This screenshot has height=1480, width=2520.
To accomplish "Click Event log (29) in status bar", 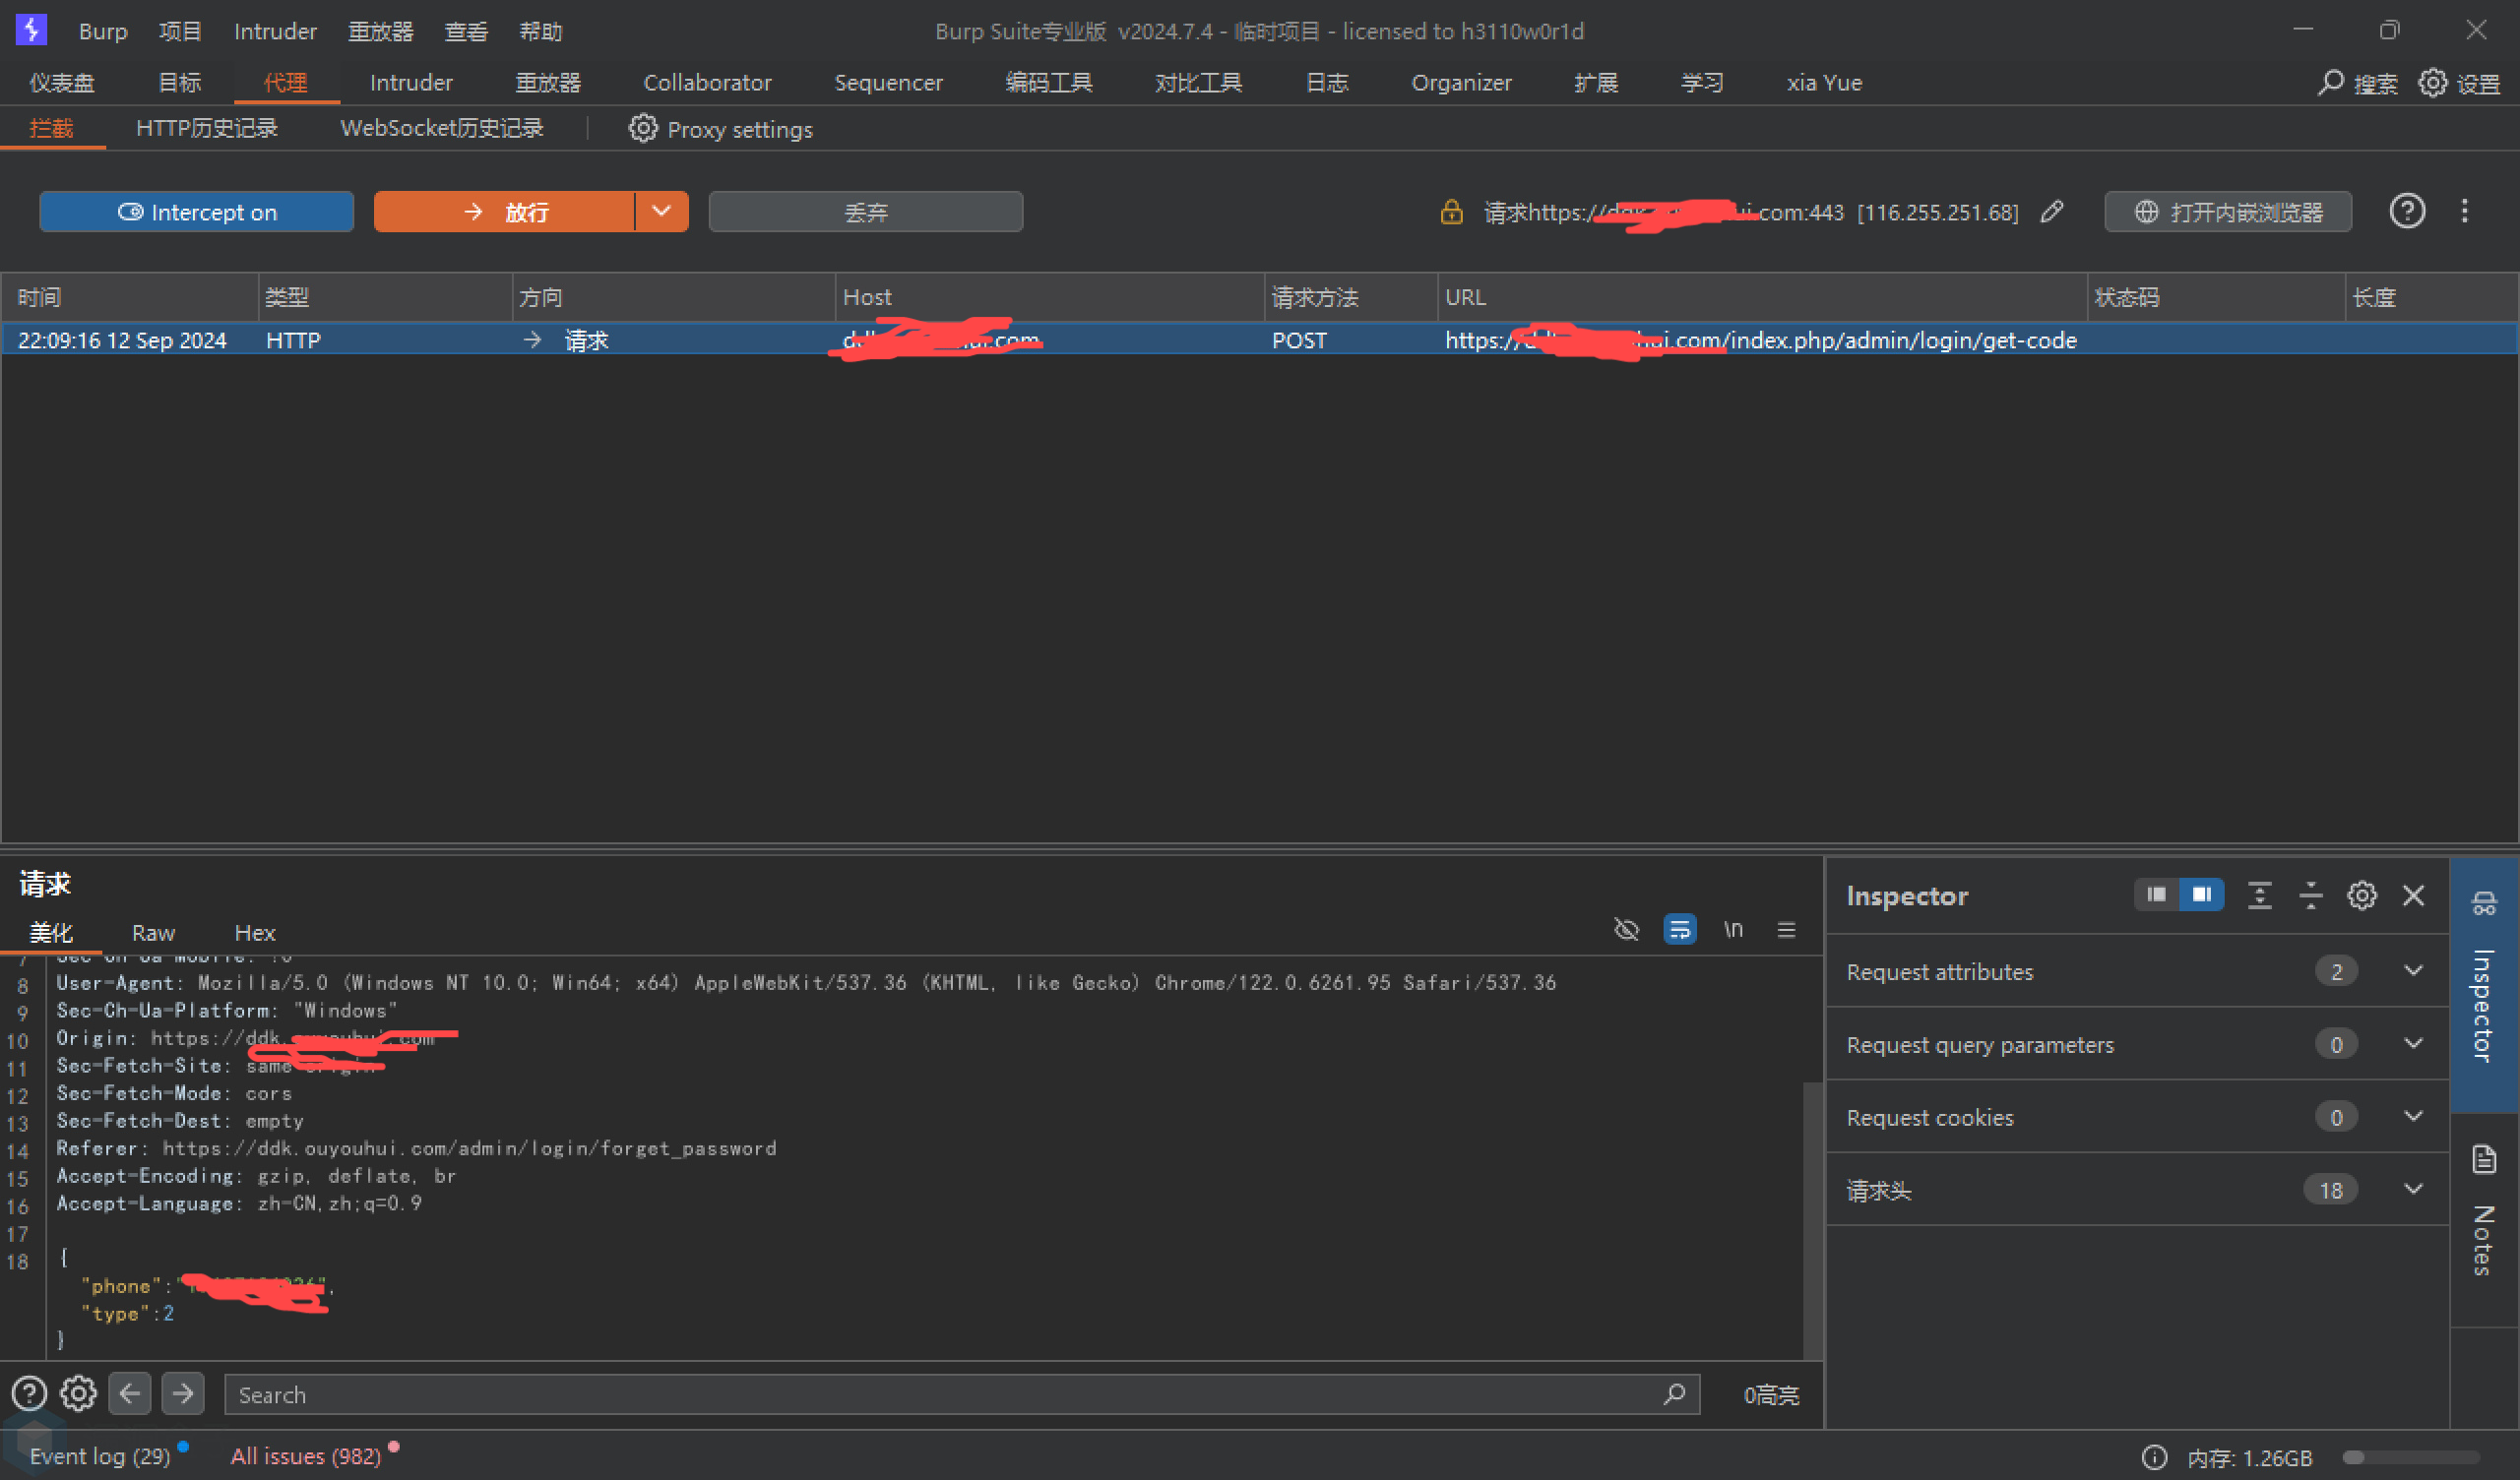I will tap(99, 1456).
